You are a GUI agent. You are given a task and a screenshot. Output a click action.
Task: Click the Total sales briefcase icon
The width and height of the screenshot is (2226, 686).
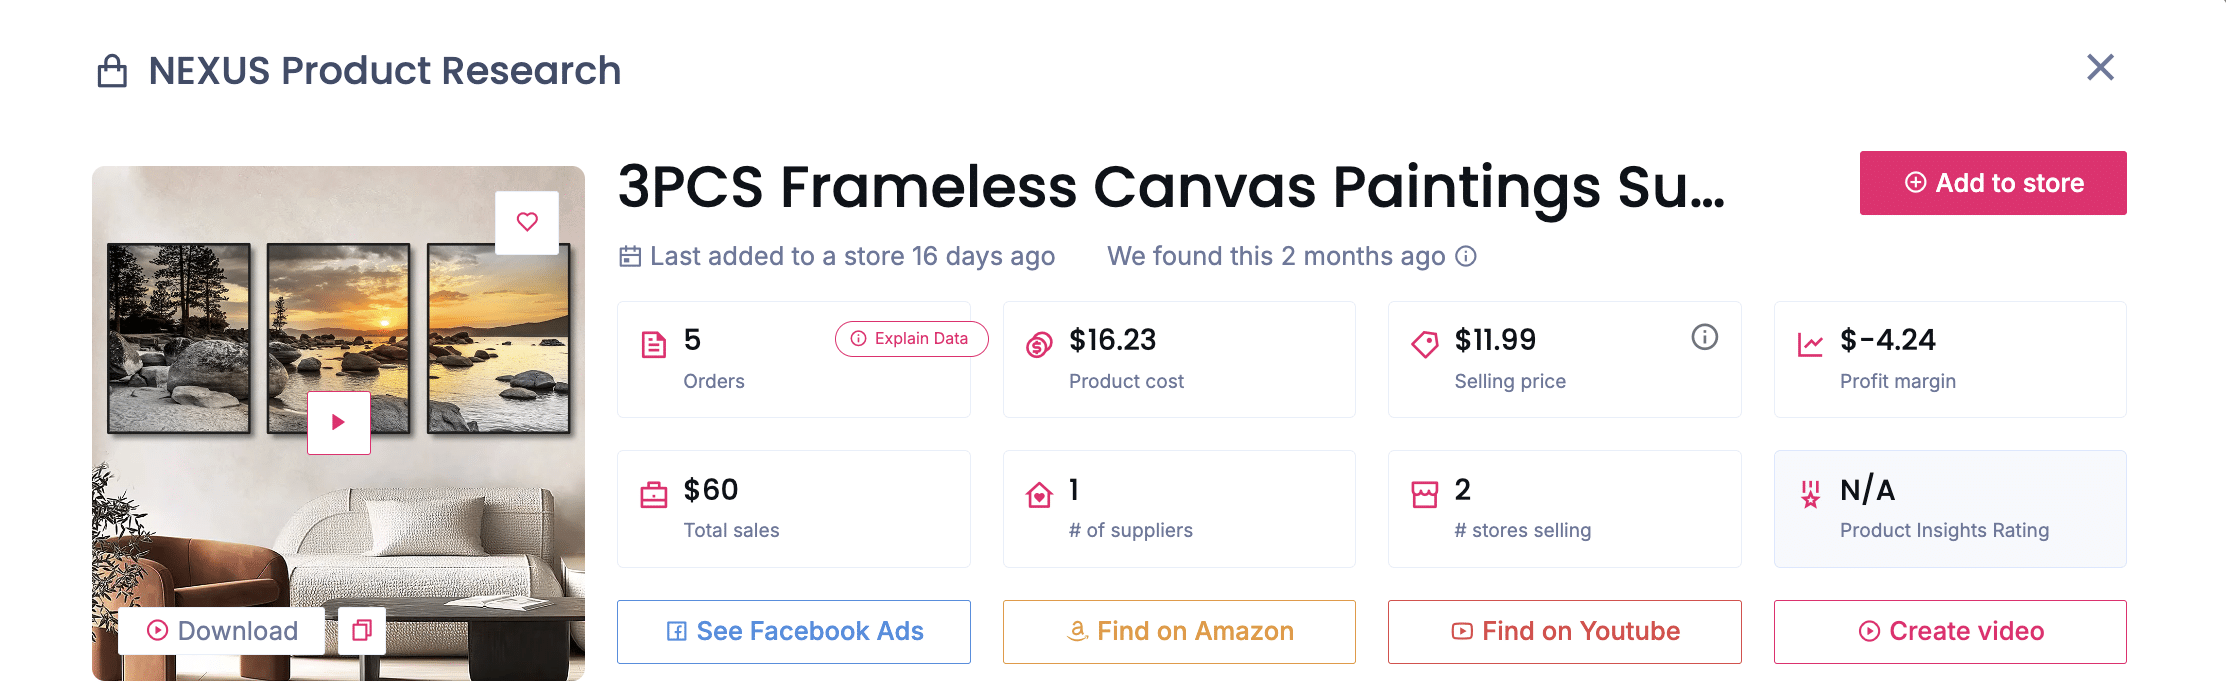point(654,495)
